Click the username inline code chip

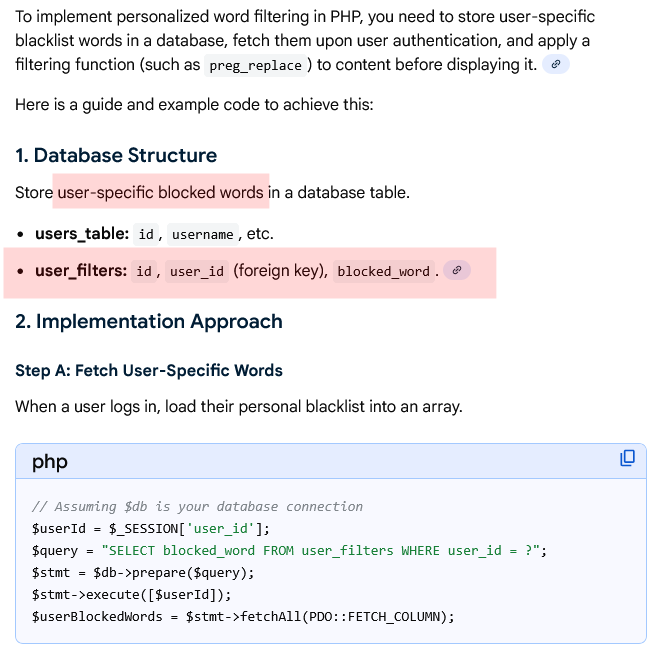coord(202,234)
